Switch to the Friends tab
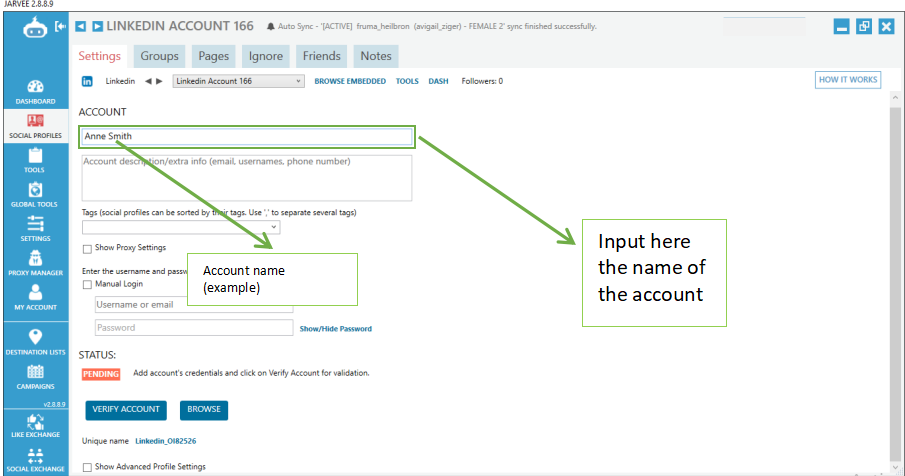 point(321,56)
